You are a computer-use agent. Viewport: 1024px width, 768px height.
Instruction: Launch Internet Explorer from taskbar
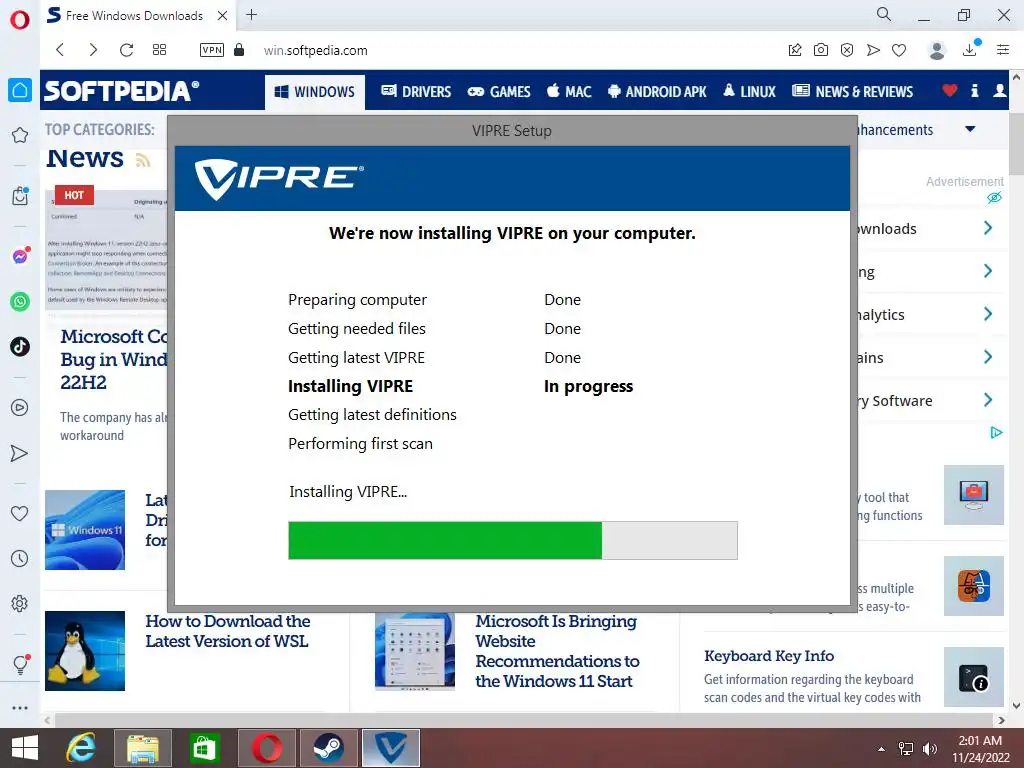click(81, 748)
